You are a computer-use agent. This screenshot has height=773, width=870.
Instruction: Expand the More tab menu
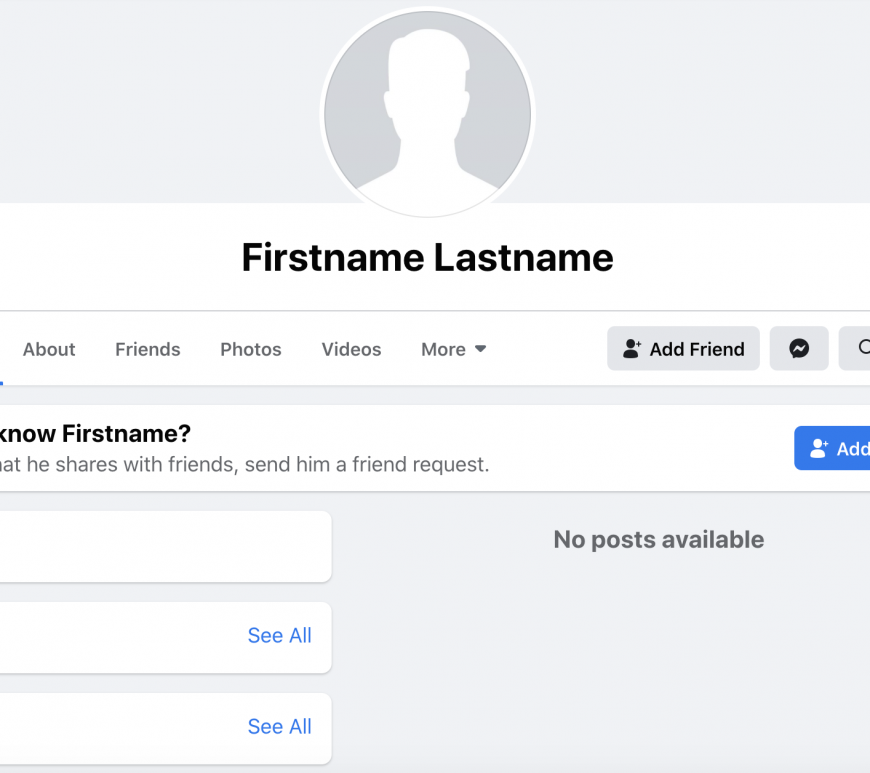click(454, 349)
